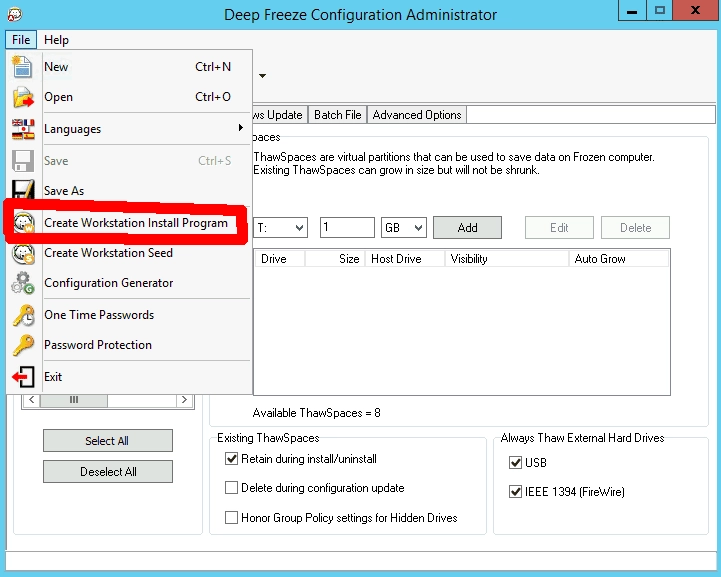Enable Delete during configuration update

[x=231, y=488]
